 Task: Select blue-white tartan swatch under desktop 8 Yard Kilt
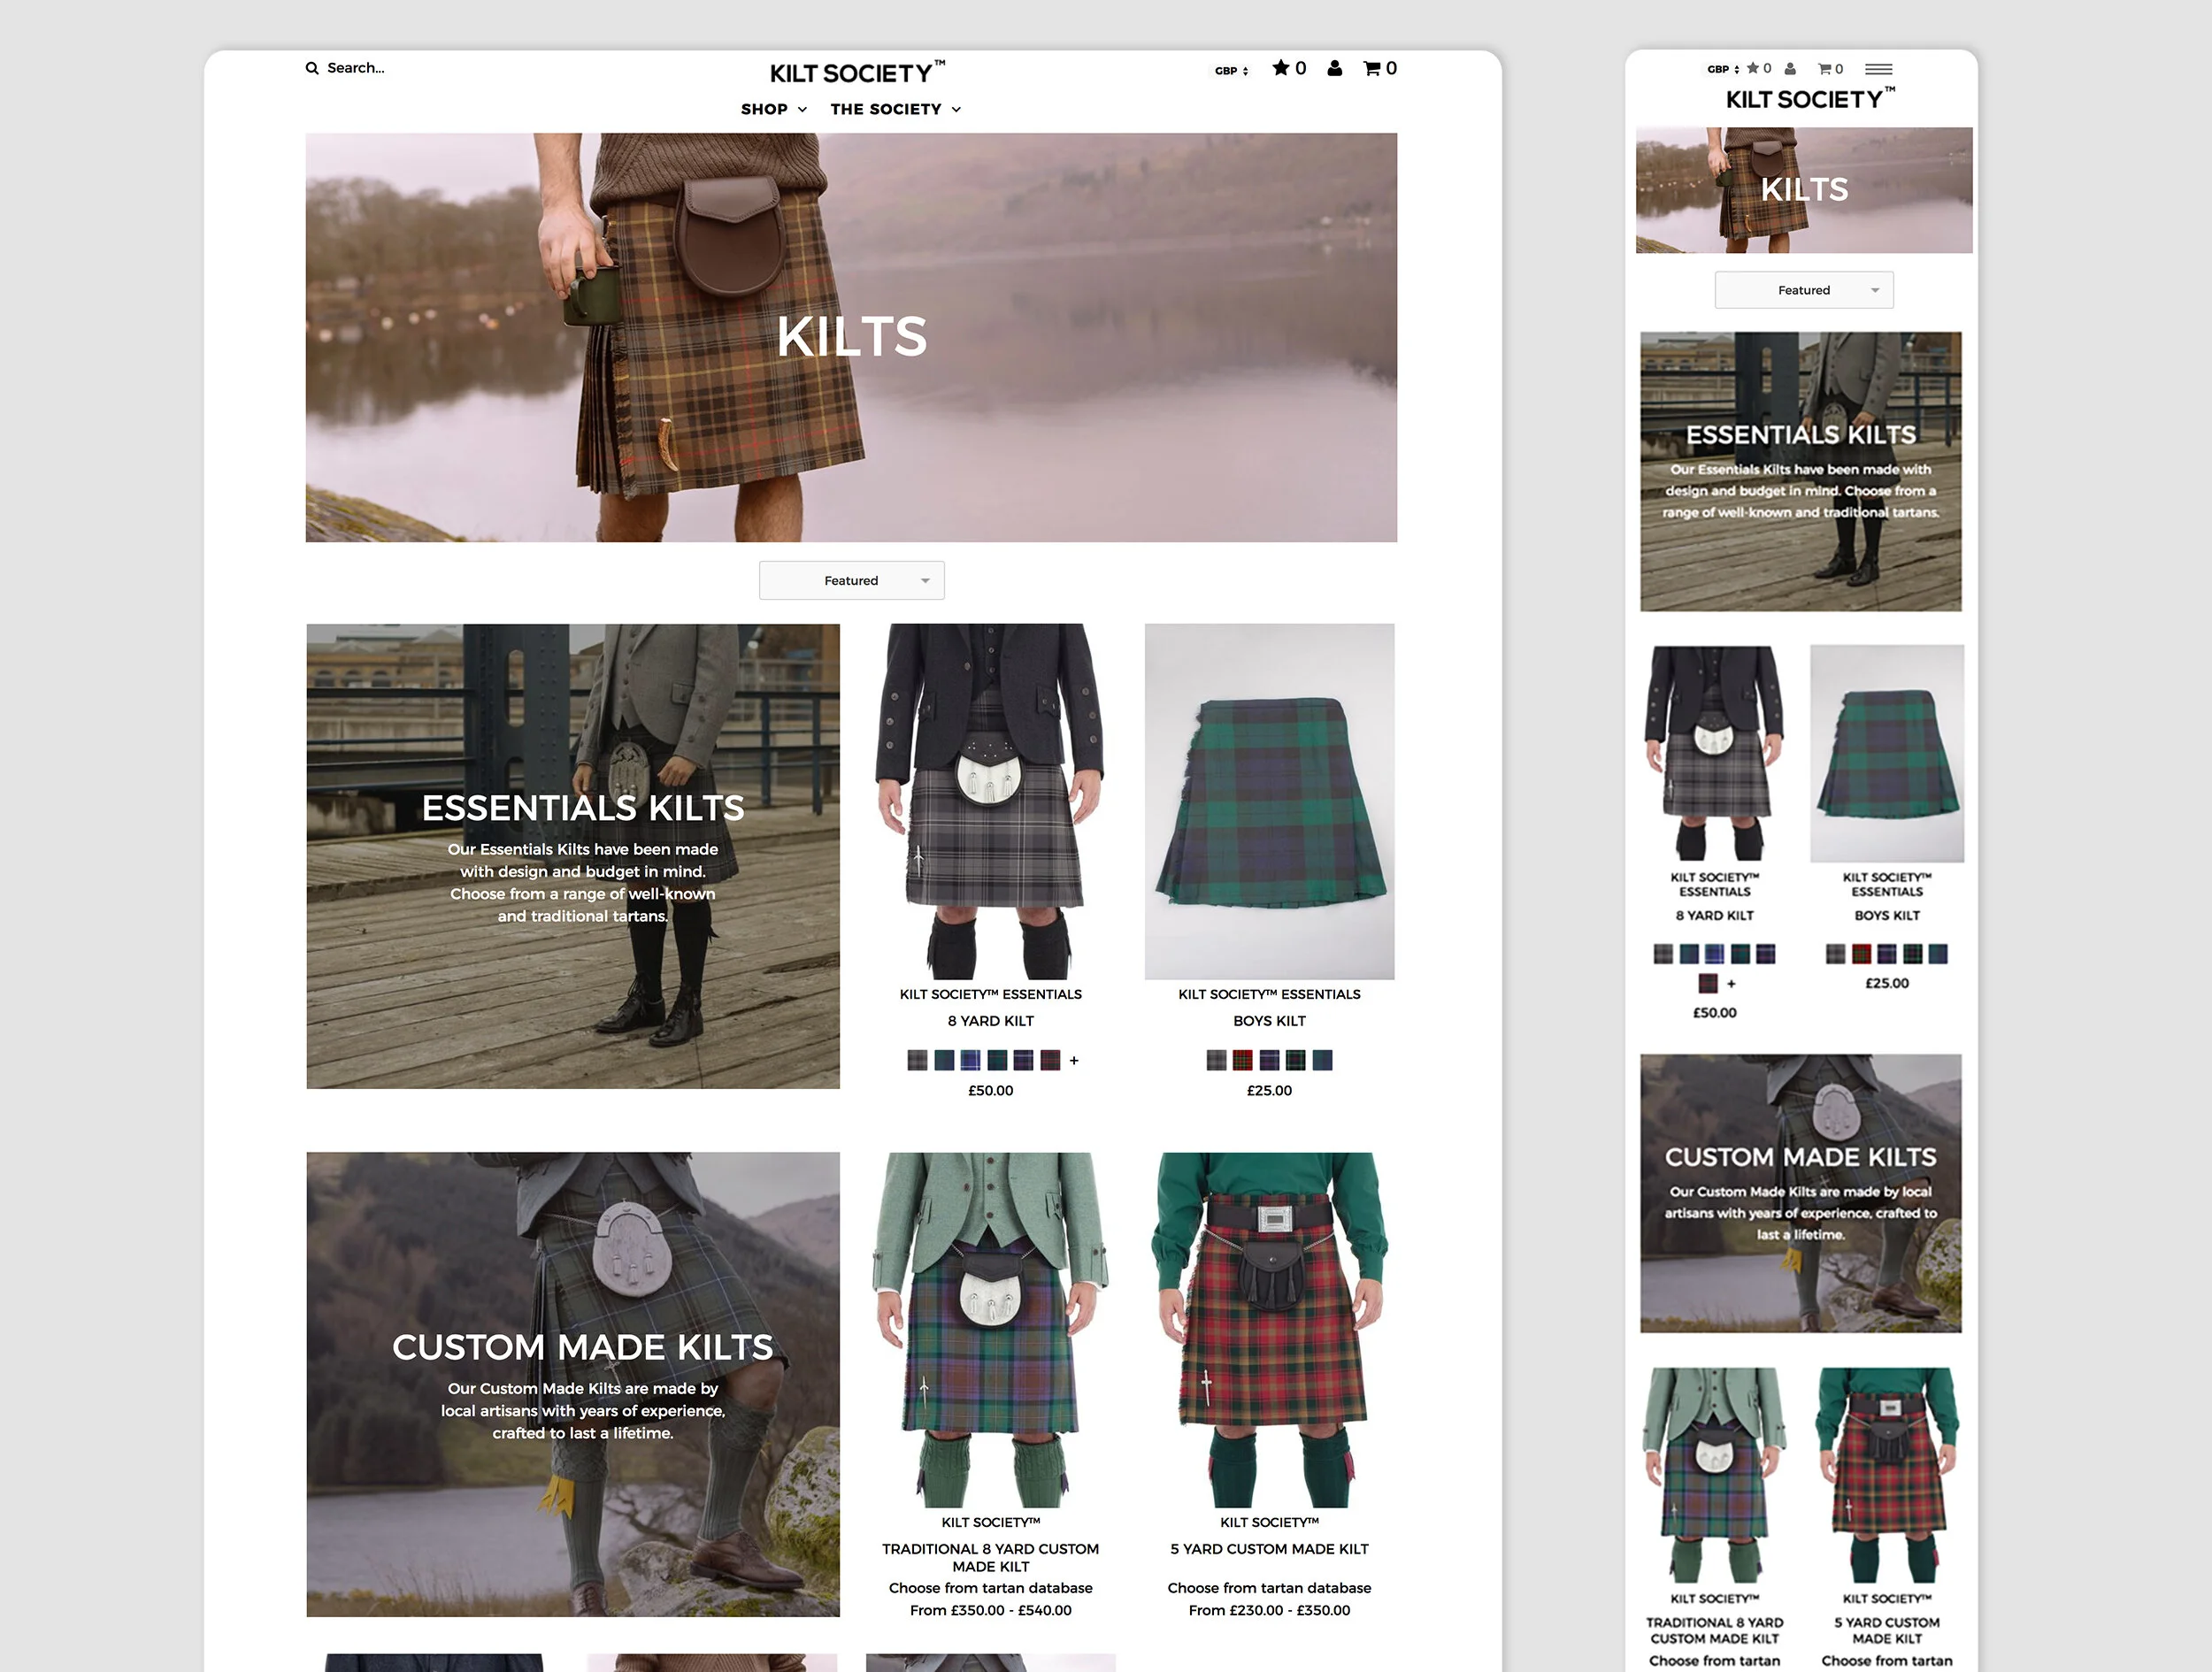click(970, 1060)
